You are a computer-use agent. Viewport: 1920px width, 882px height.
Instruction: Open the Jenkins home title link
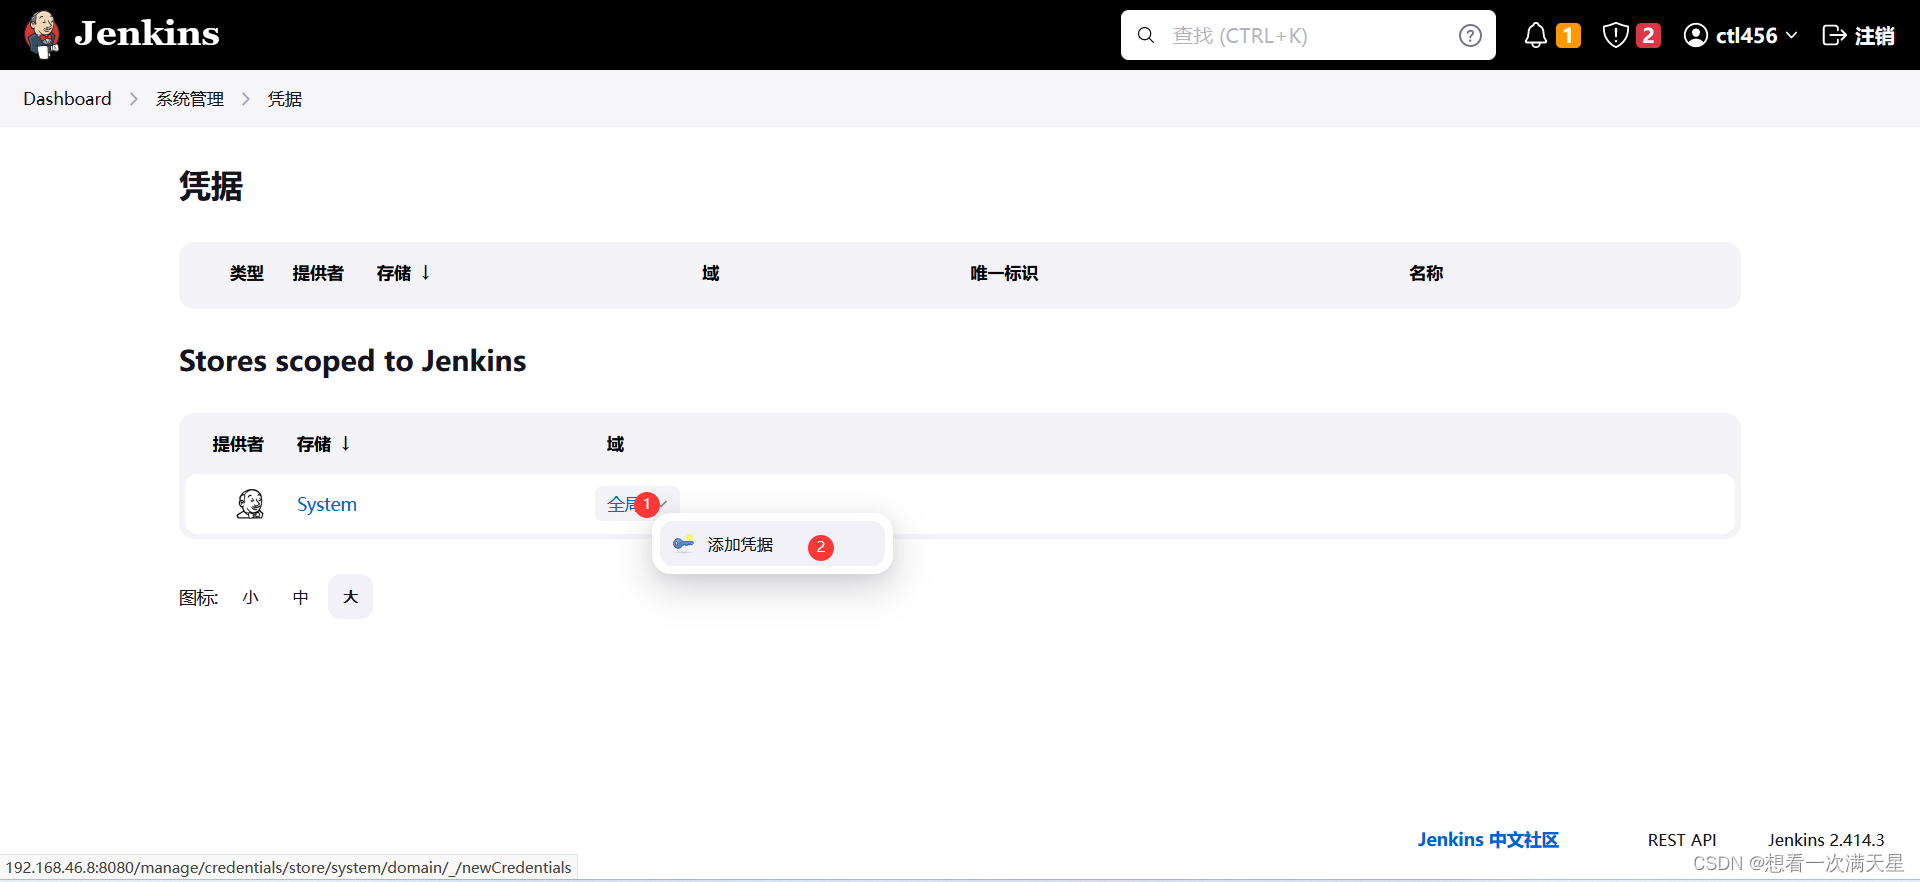point(147,34)
